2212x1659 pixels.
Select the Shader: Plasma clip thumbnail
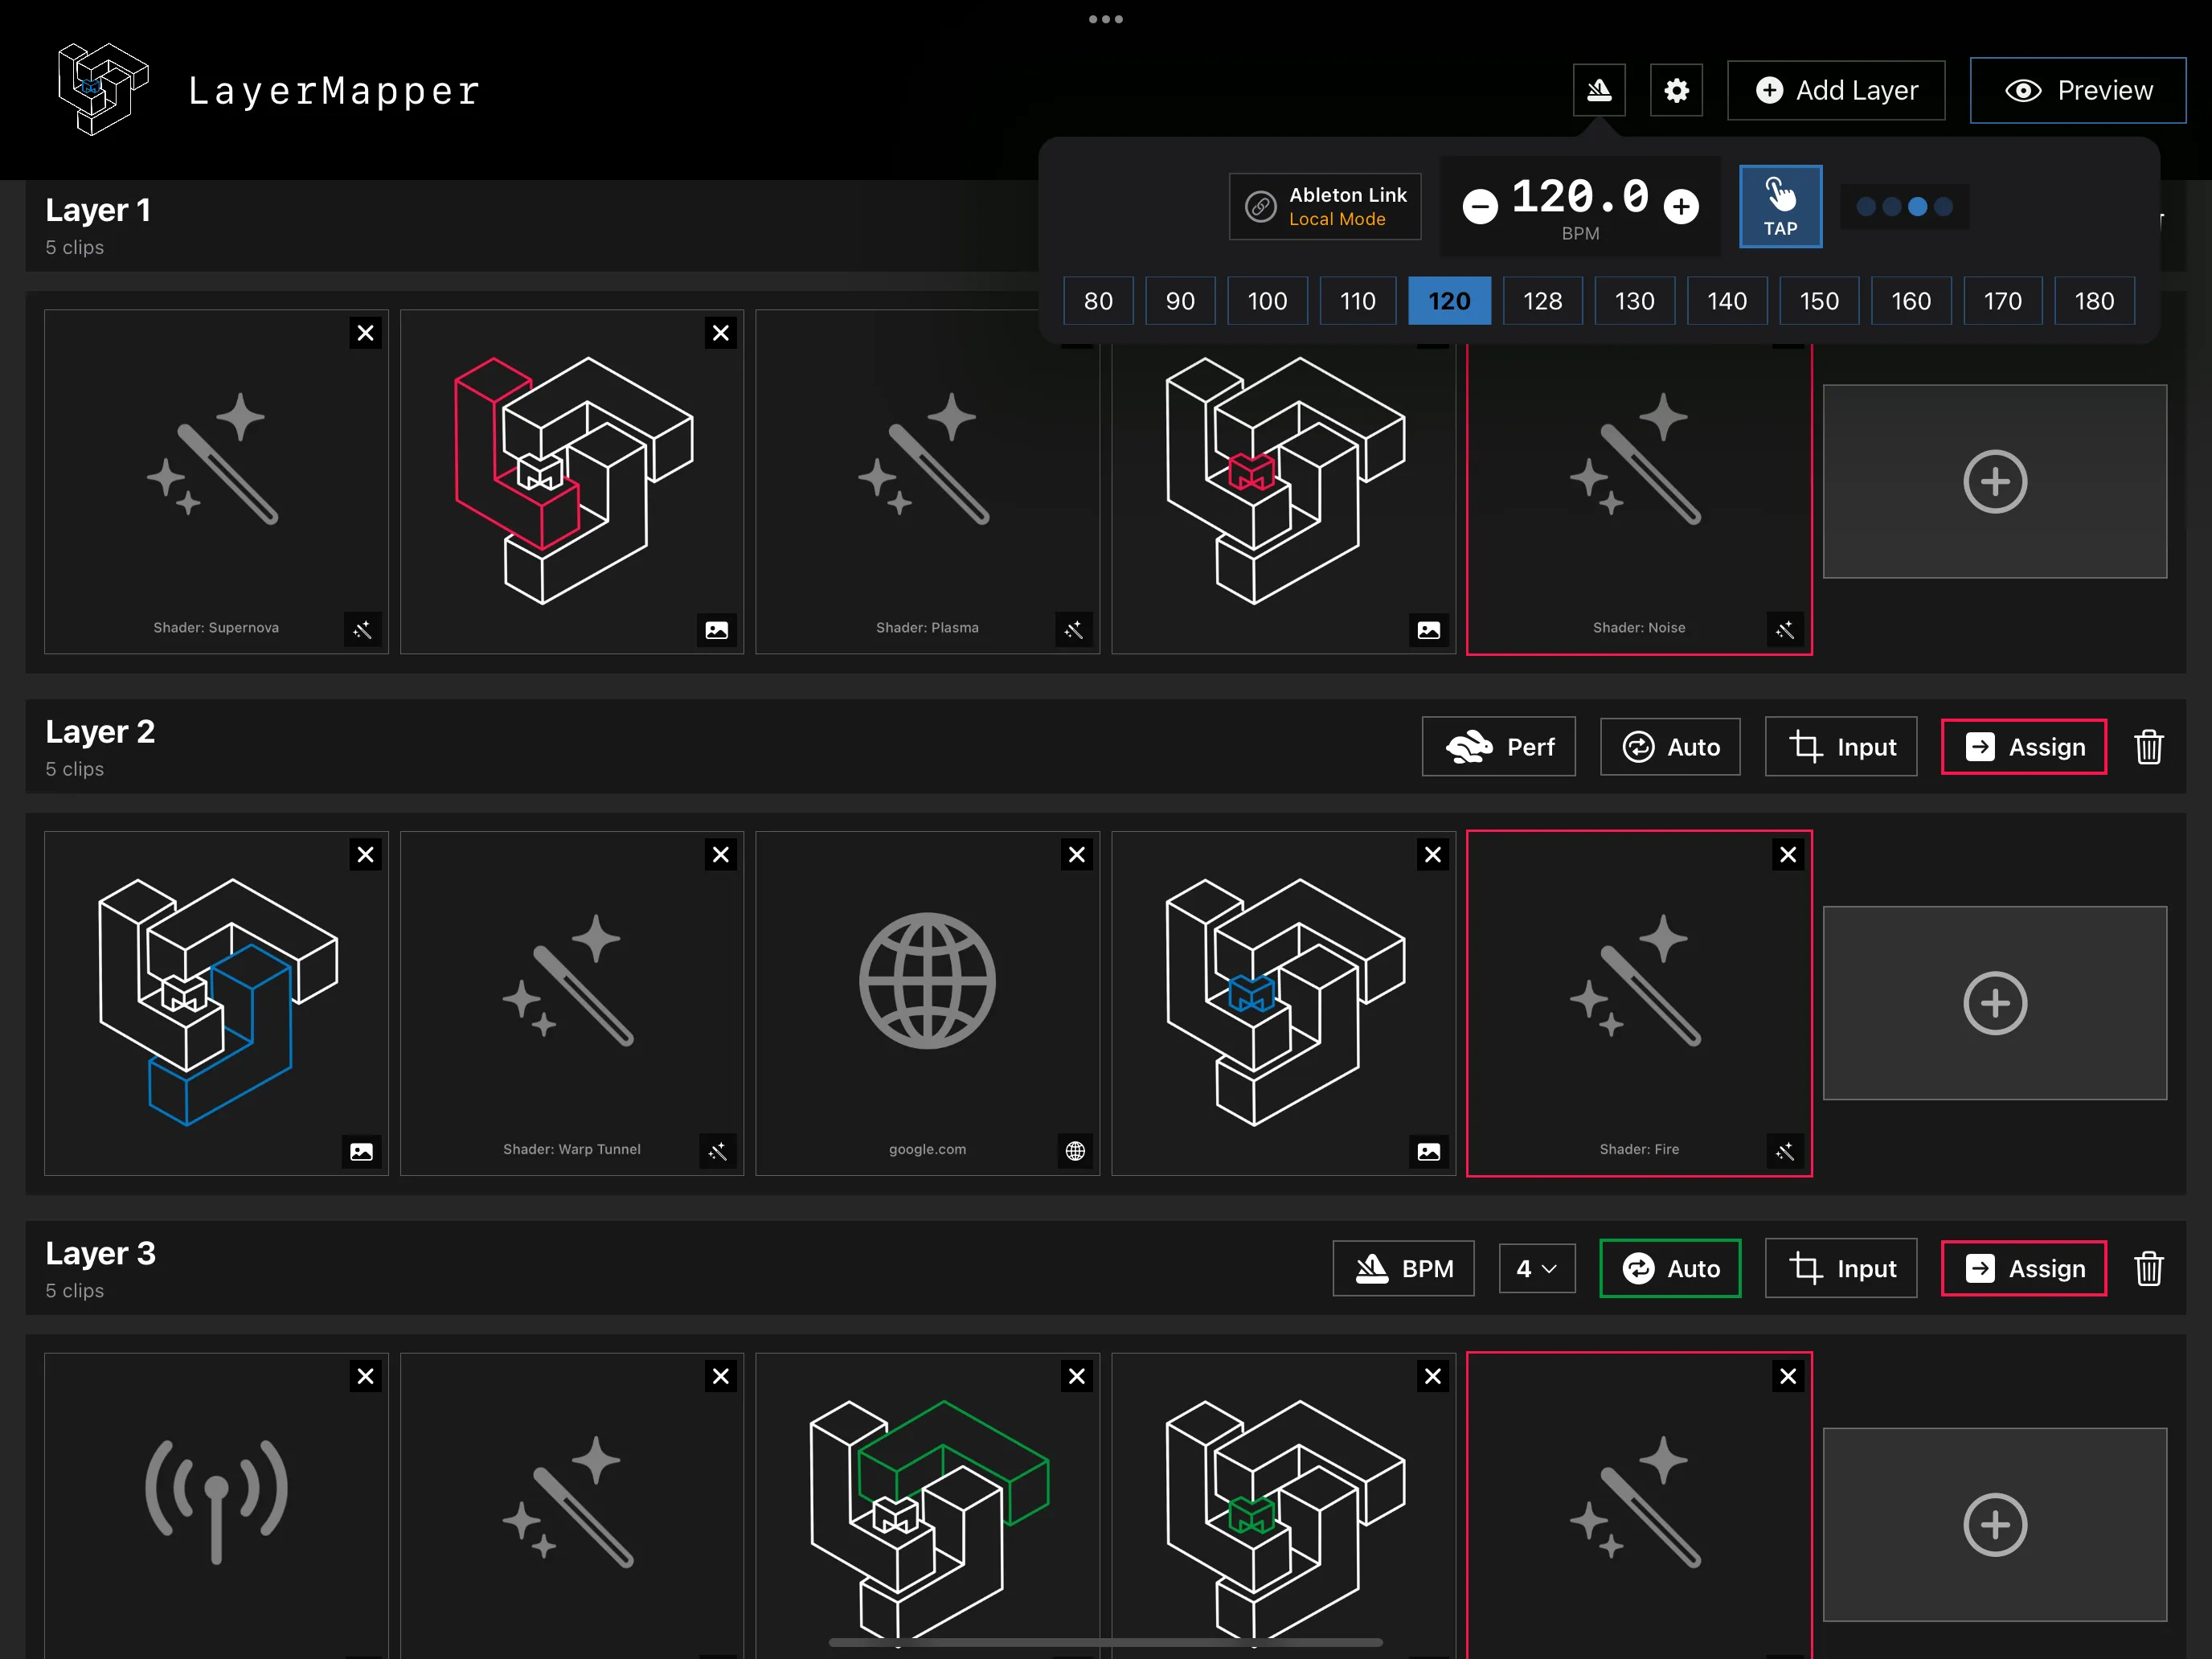[x=927, y=482]
